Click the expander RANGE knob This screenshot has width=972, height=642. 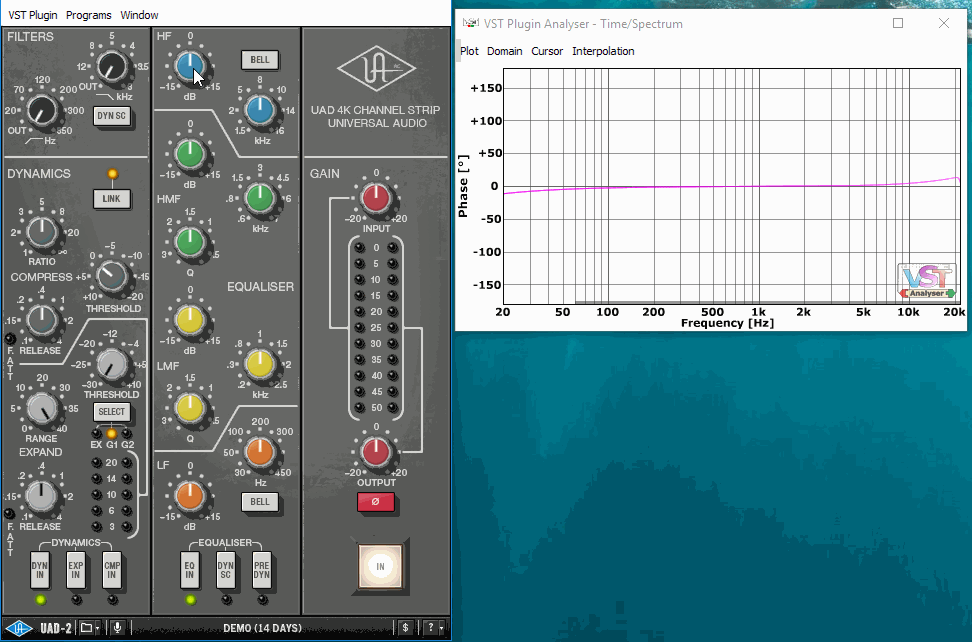(x=42, y=409)
